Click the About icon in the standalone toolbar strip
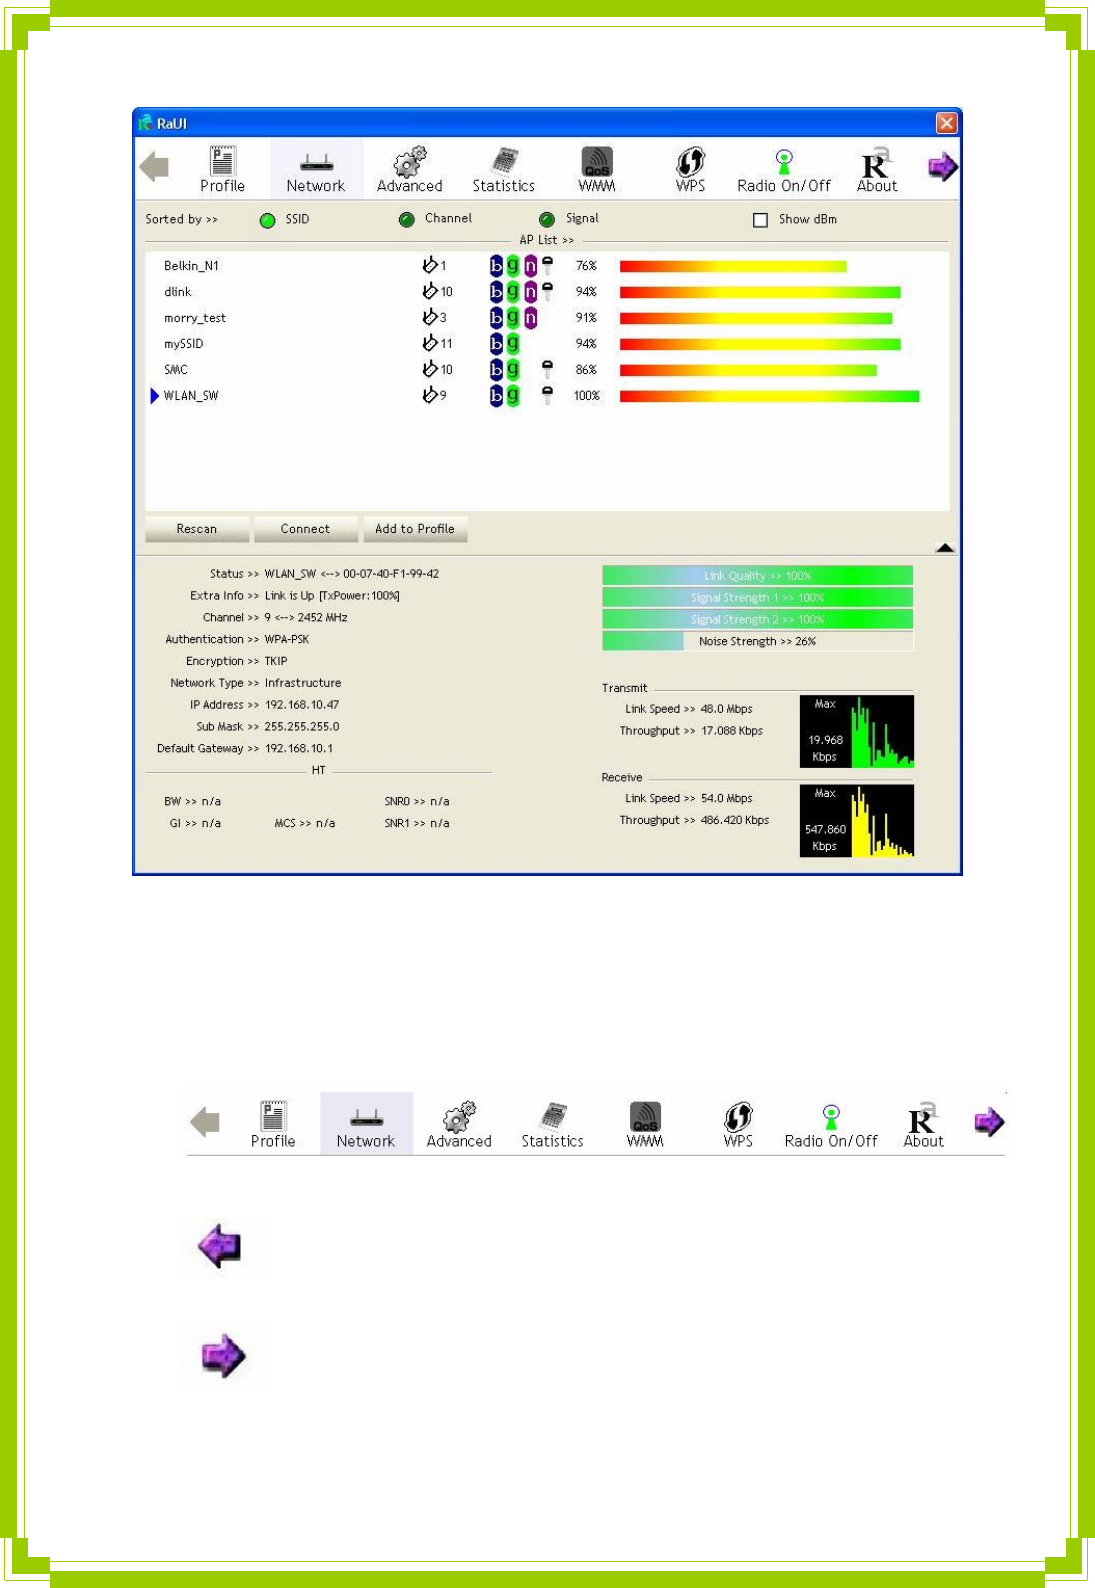The image size is (1095, 1588). [x=924, y=1124]
